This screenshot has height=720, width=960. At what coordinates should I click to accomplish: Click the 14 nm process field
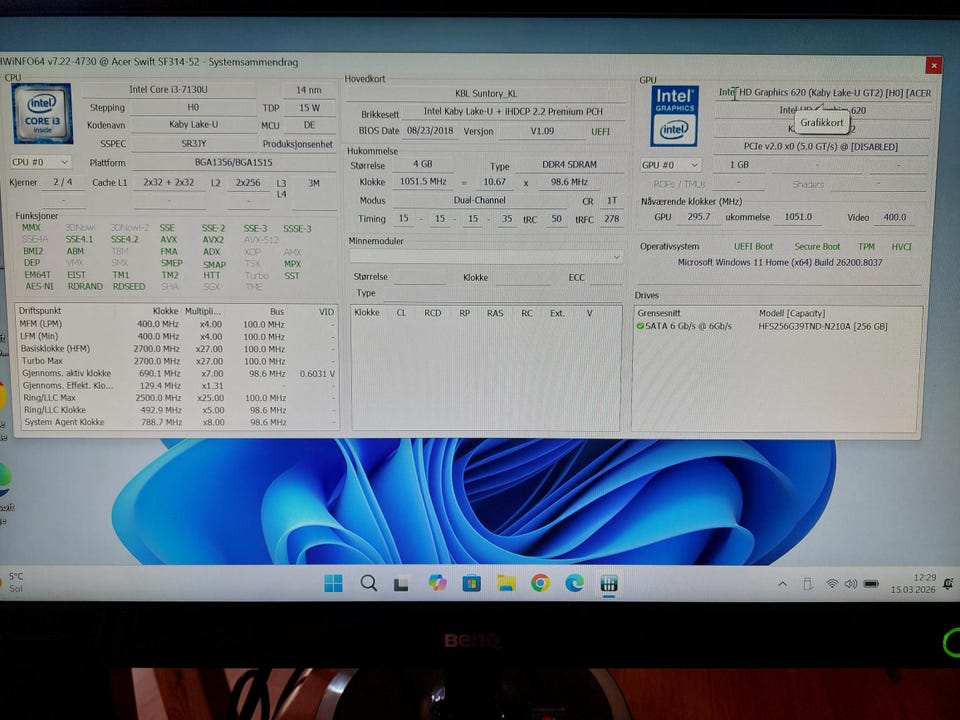click(309, 89)
